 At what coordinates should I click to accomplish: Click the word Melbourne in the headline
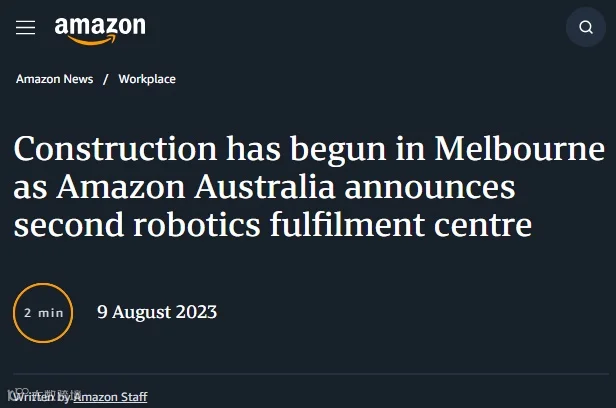519,149
